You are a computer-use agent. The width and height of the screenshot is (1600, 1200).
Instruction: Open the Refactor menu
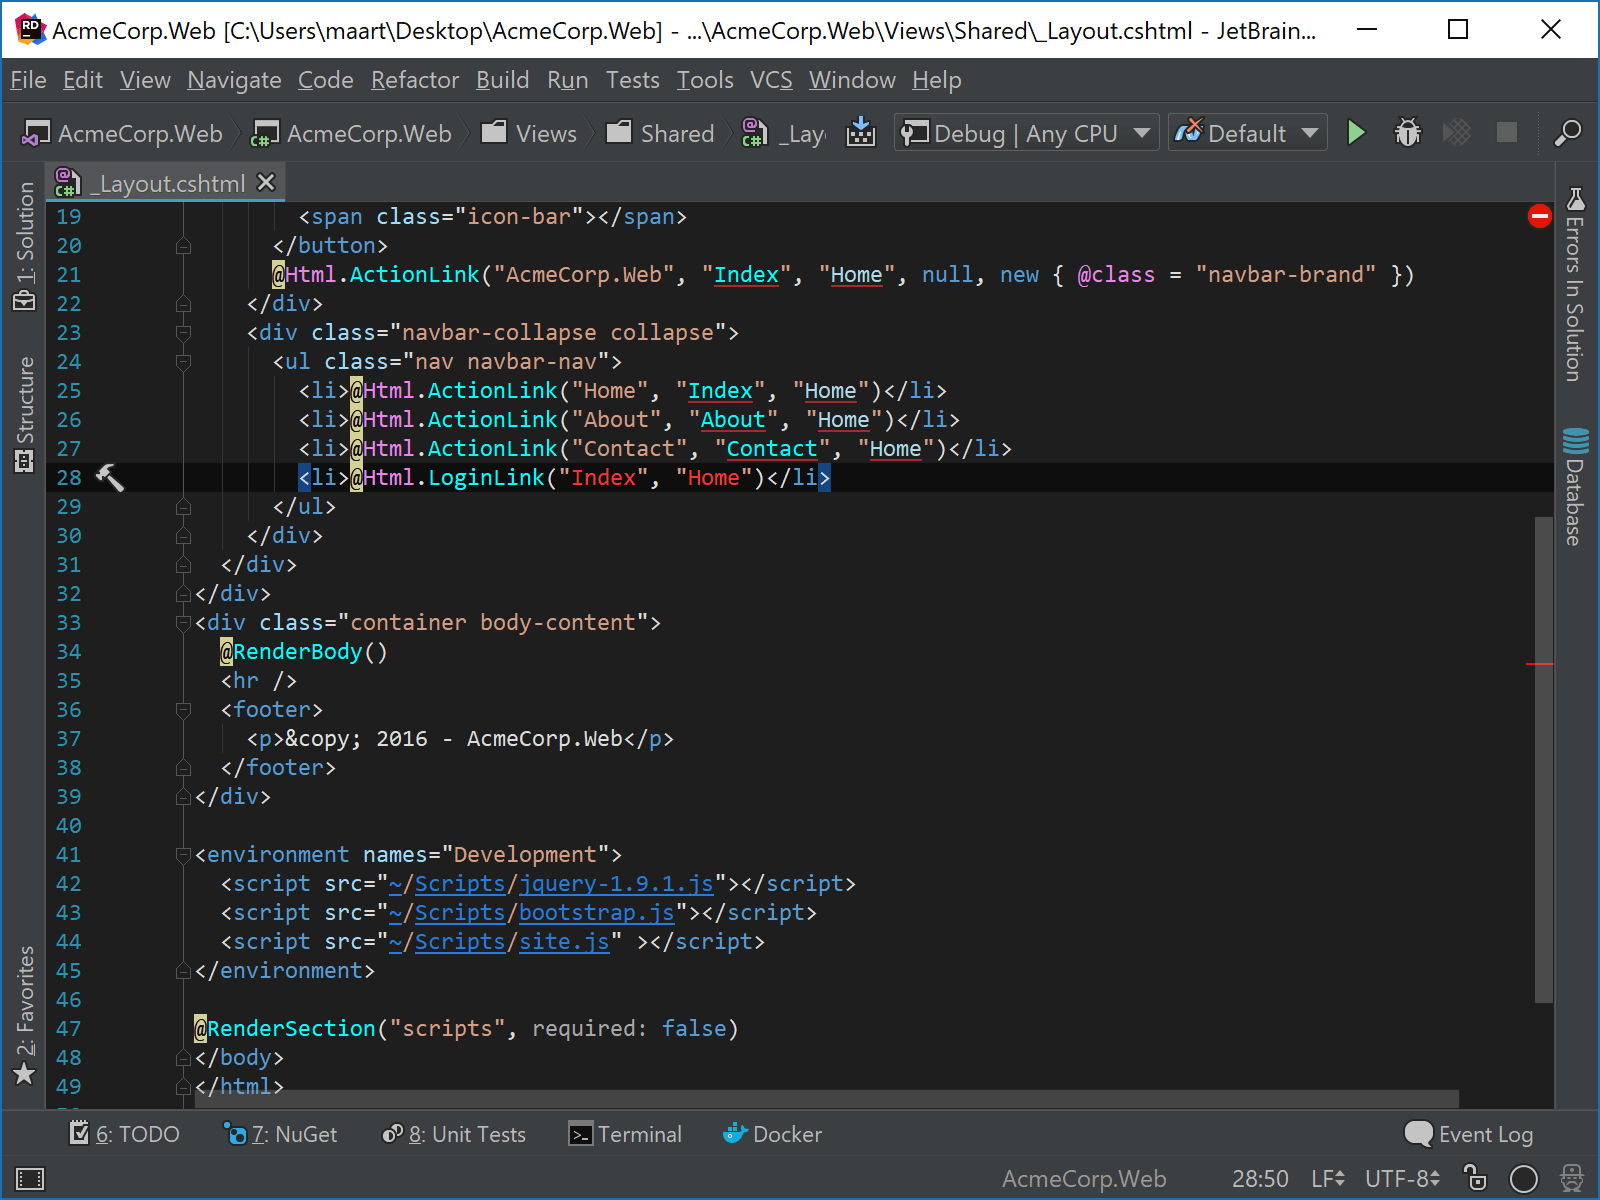415,80
